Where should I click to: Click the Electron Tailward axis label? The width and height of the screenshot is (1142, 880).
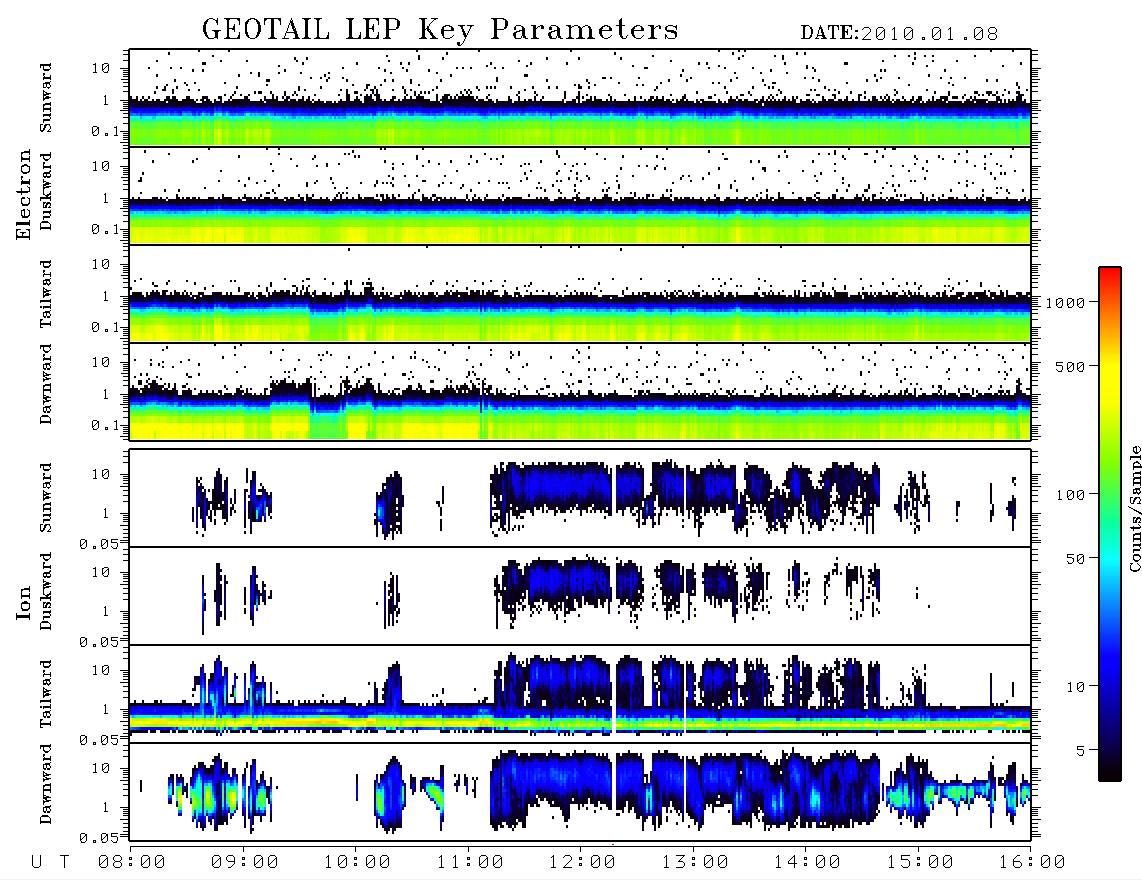pyautogui.click(x=45, y=294)
